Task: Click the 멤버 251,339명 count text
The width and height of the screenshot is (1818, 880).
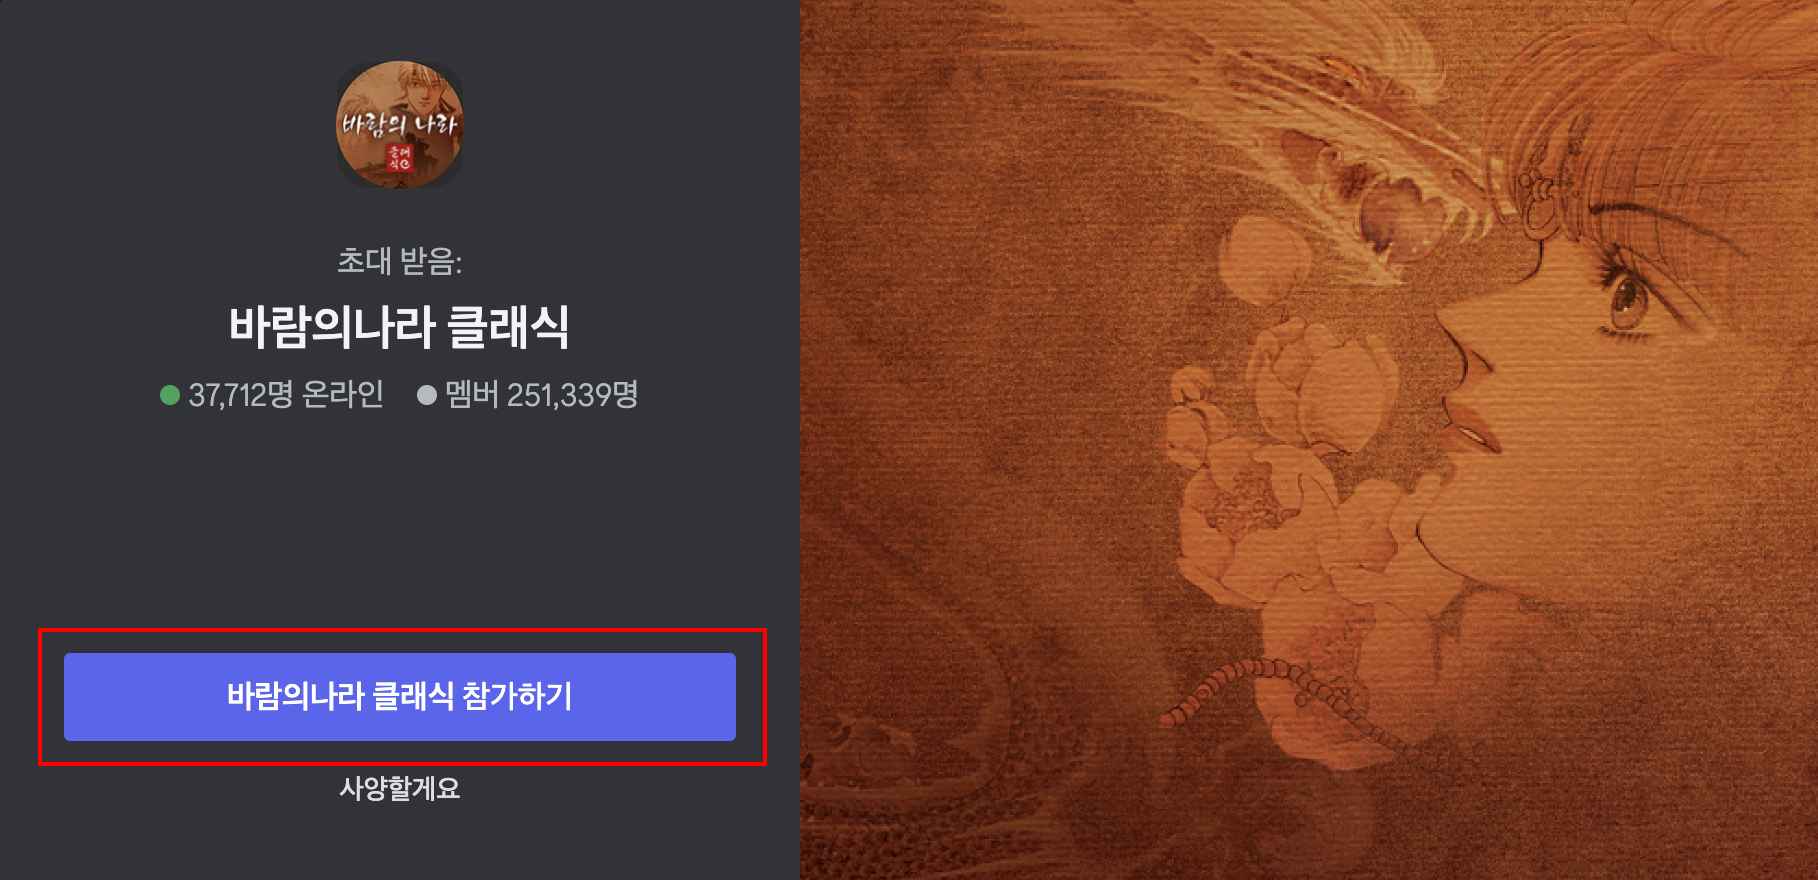Action: [542, 395]
